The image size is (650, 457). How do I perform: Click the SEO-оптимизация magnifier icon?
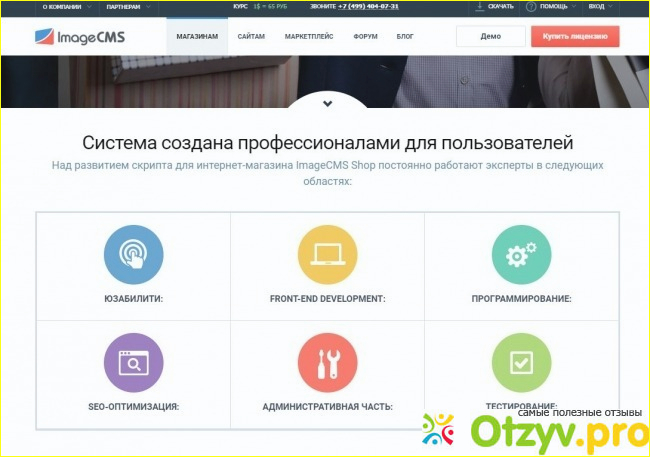(132, 362)
